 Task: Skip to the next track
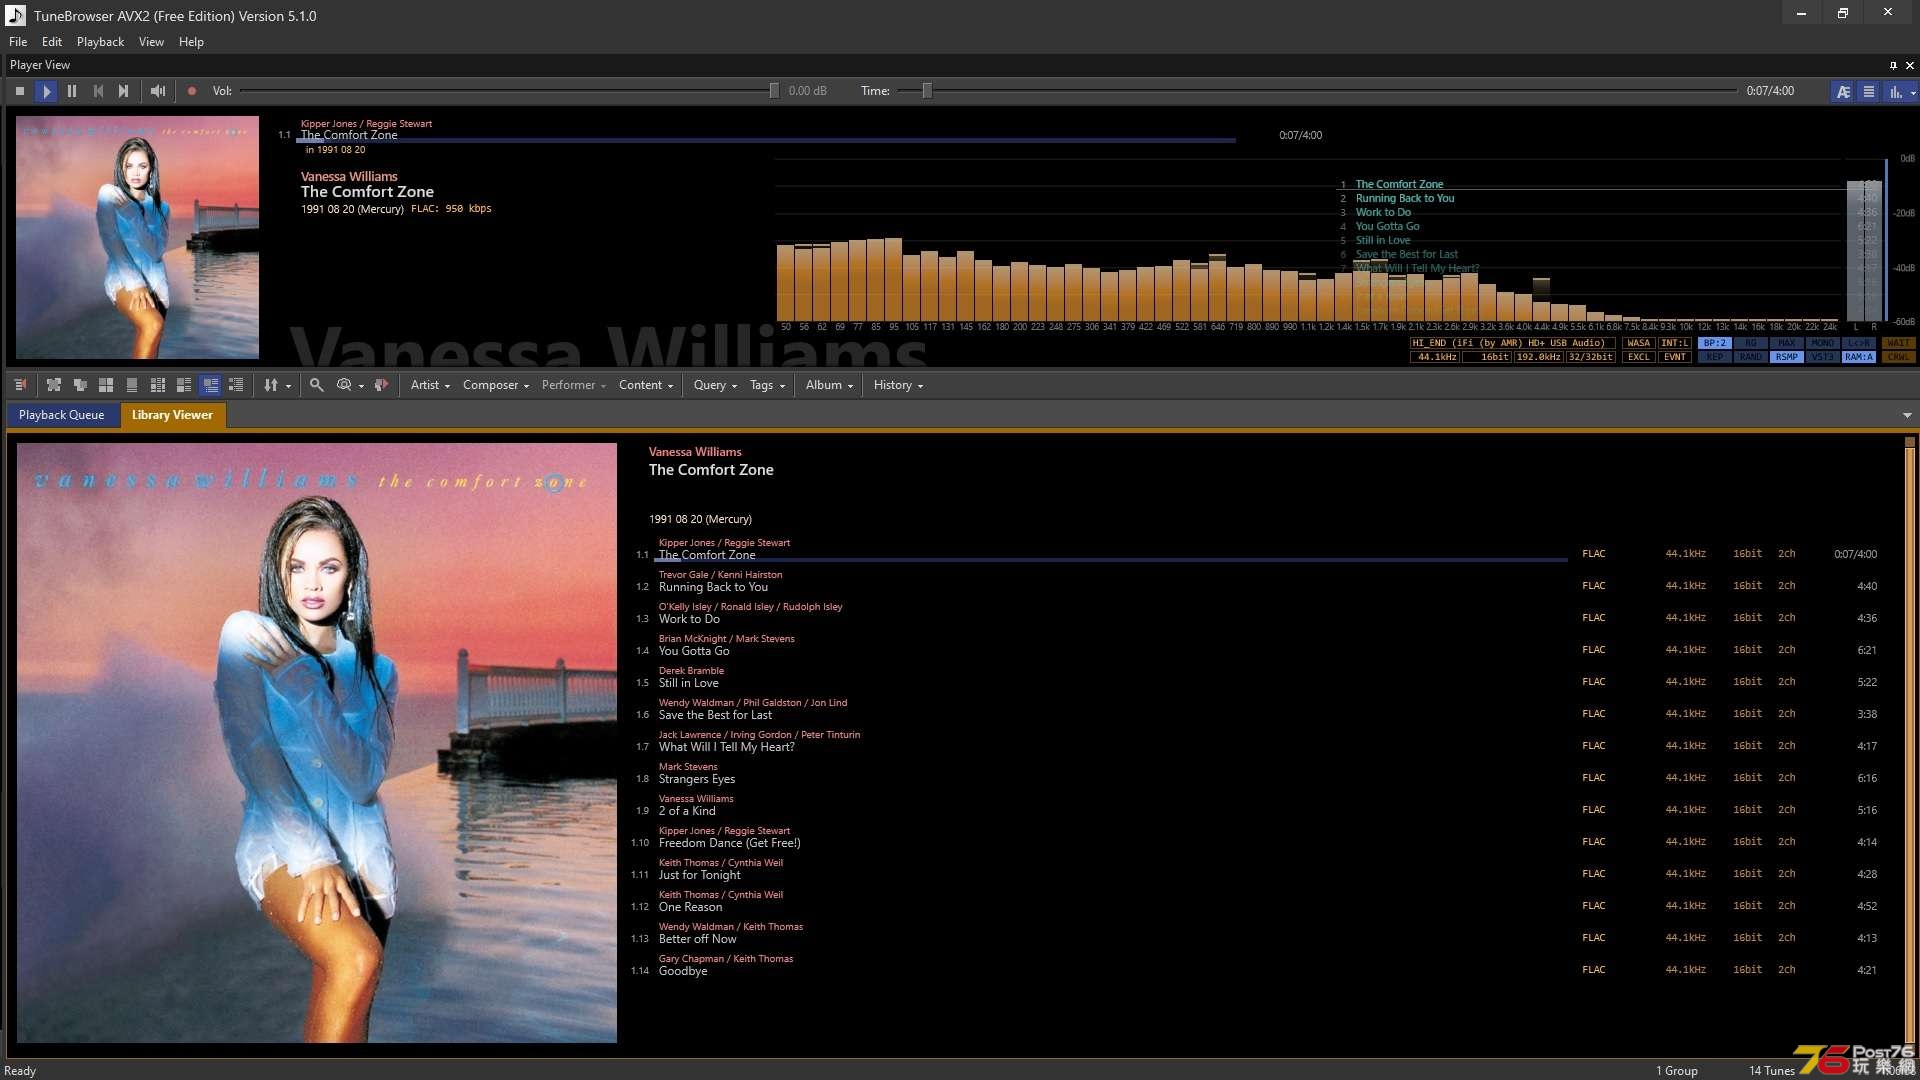point(123,91)
